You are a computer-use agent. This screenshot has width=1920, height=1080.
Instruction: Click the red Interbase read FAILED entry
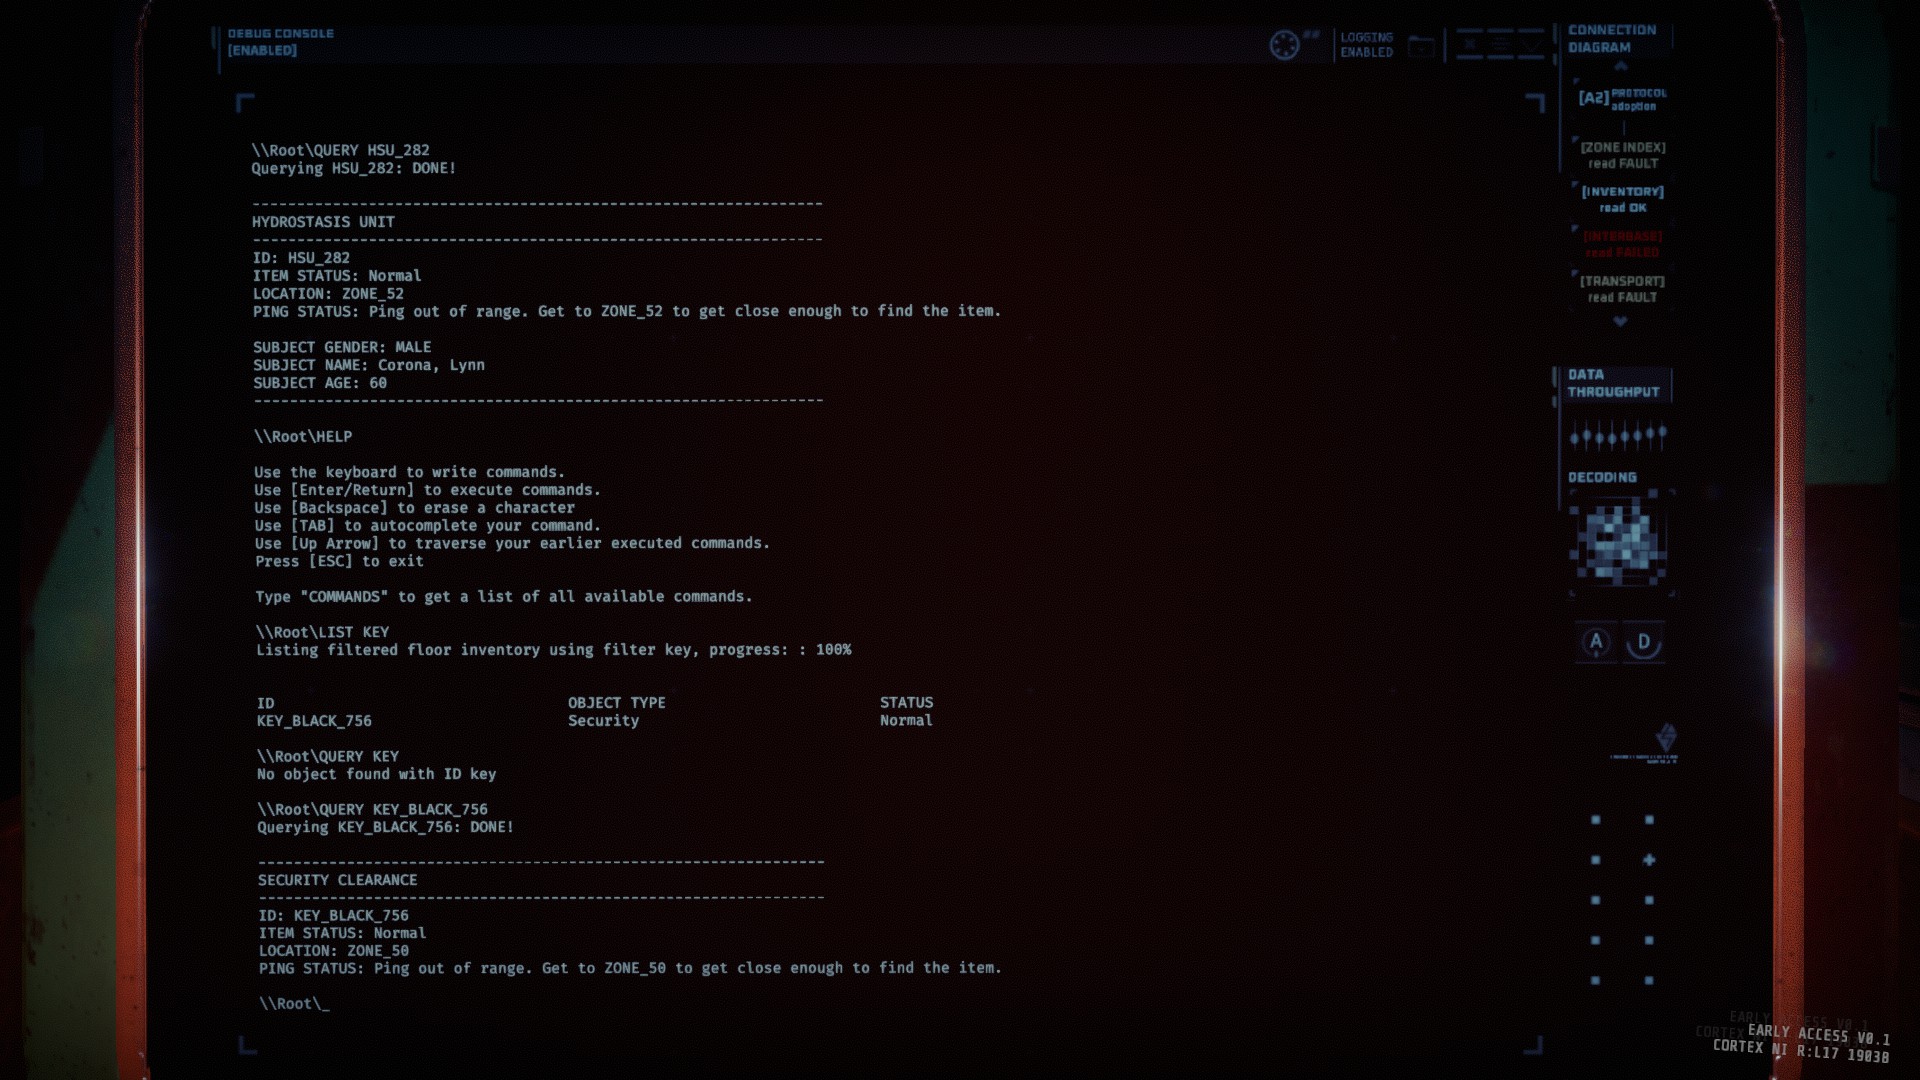(x=1622, y=244)
